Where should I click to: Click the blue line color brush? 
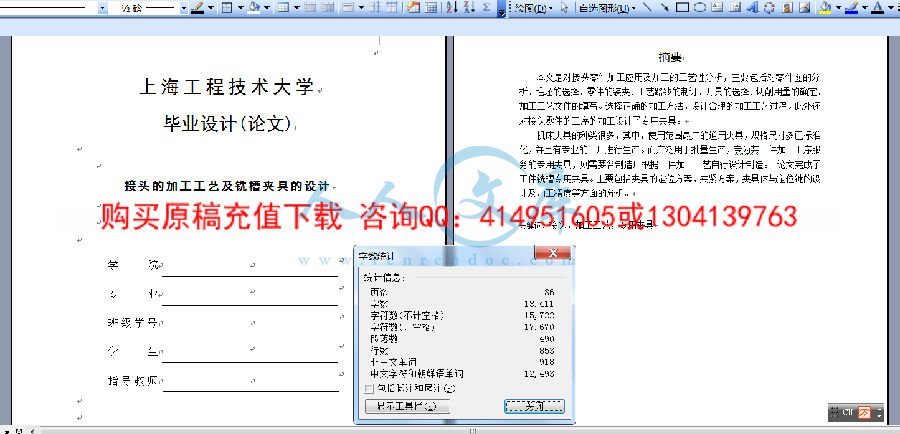[x=851, y=7]
